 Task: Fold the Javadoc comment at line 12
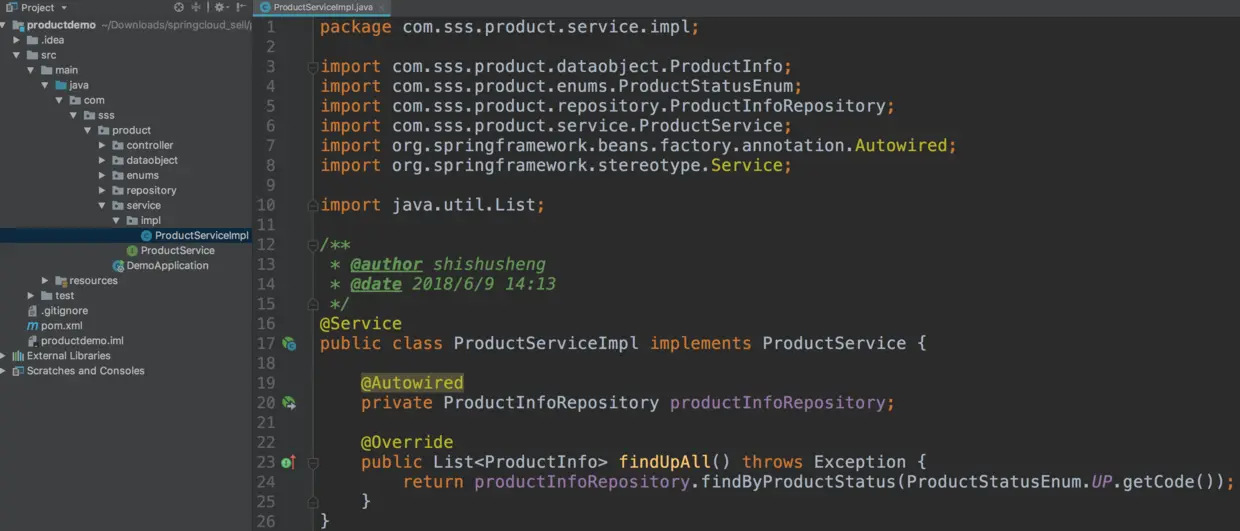313,245
